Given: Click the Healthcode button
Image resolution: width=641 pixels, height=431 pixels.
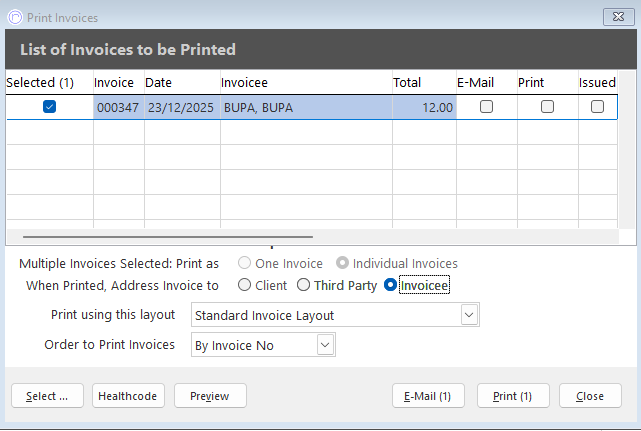Looking at the screenshot, I should pyautogui.click(x=128, y=396).
